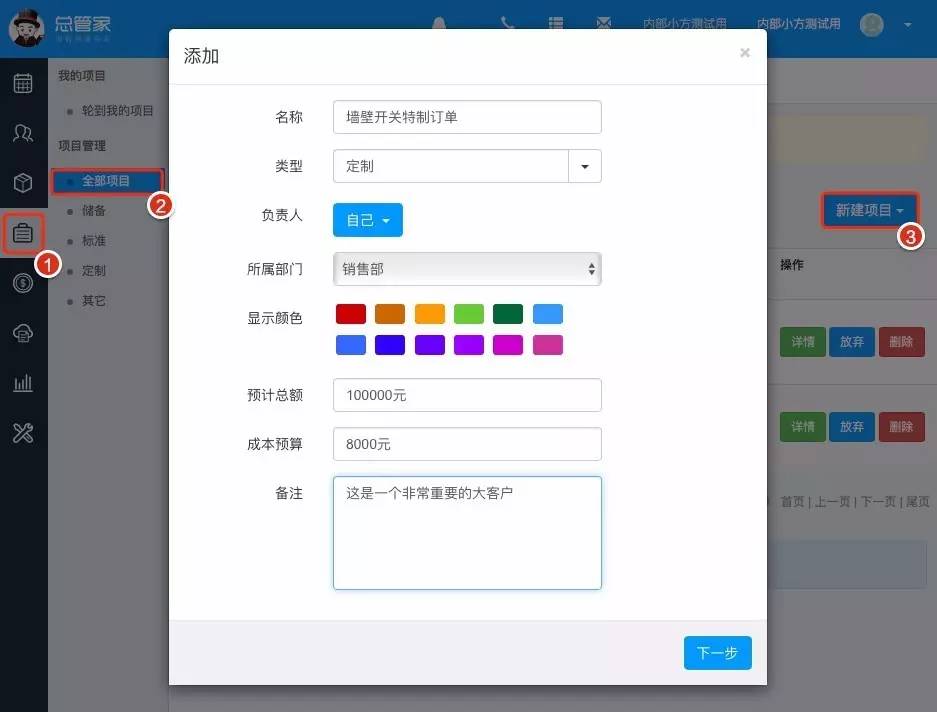Expand the 类型 dropdown arrow
Viewport: 937px width, 712px height.
585,167
